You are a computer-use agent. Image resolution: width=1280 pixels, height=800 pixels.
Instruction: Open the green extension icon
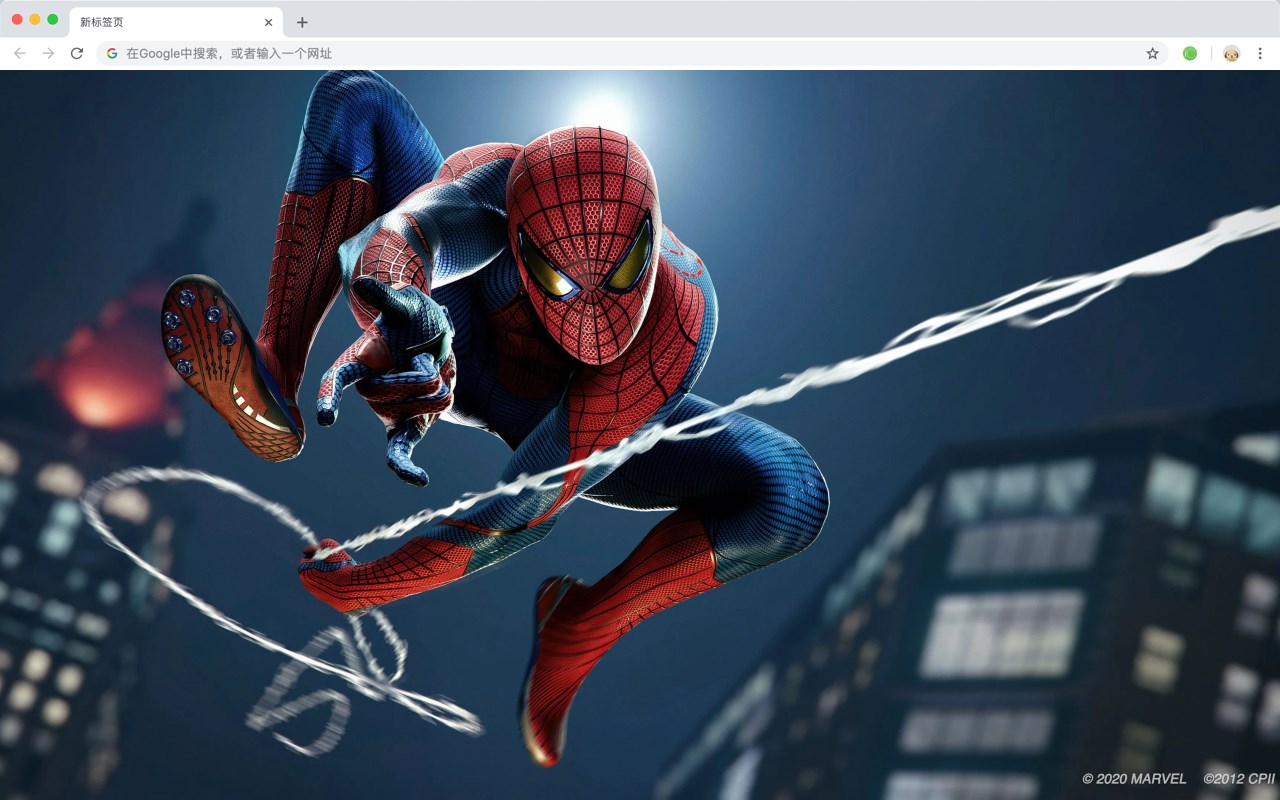1190,53
